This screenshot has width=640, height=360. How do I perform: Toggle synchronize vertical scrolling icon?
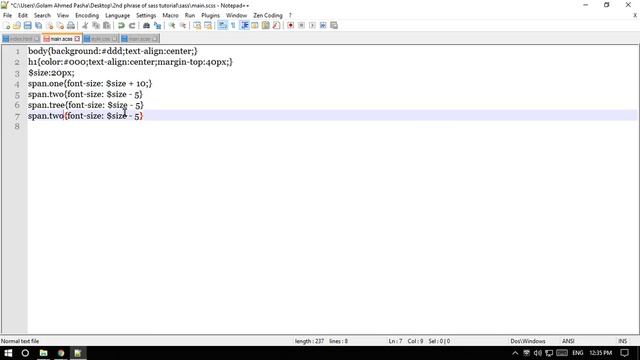[197, 25]
